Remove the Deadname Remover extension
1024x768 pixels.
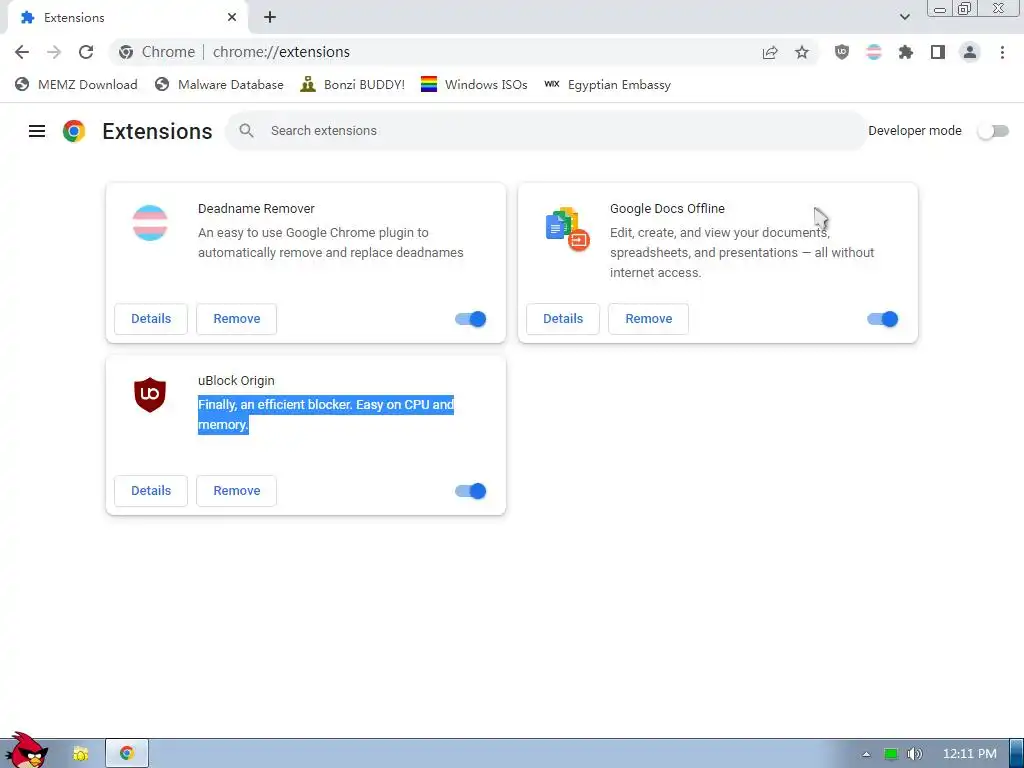236,319
